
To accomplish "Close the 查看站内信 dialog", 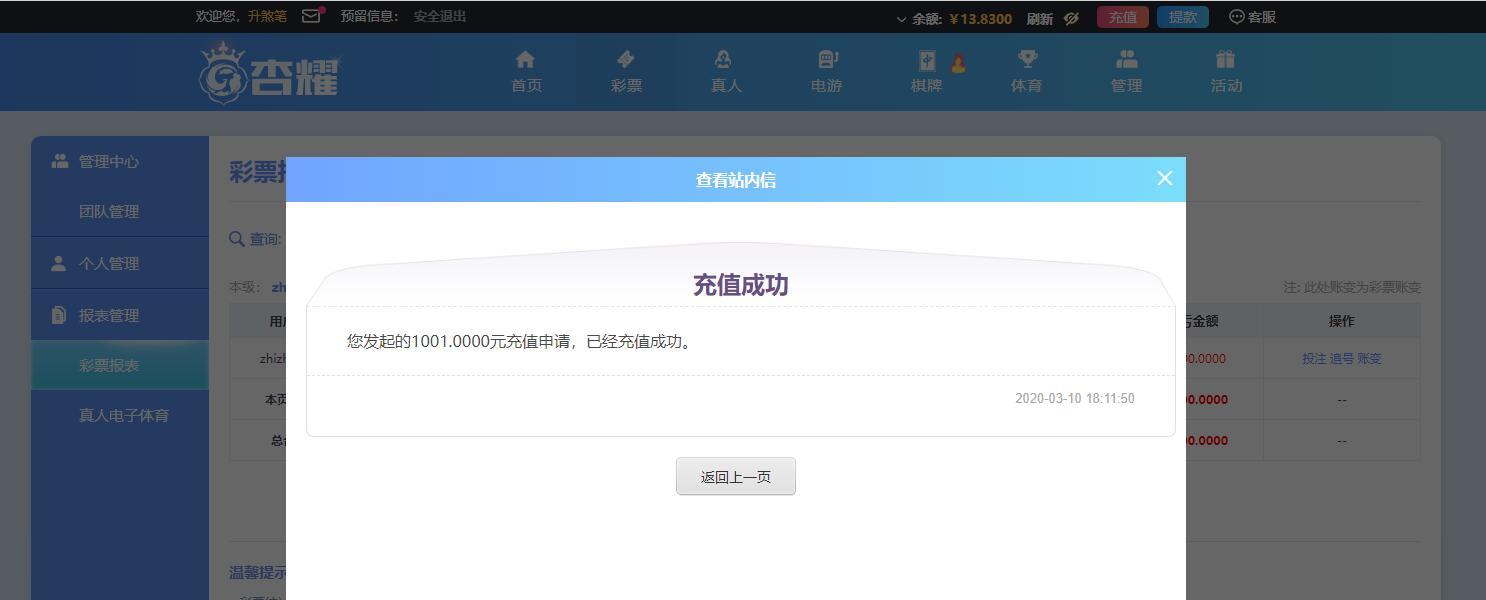I will point(1164,178).
